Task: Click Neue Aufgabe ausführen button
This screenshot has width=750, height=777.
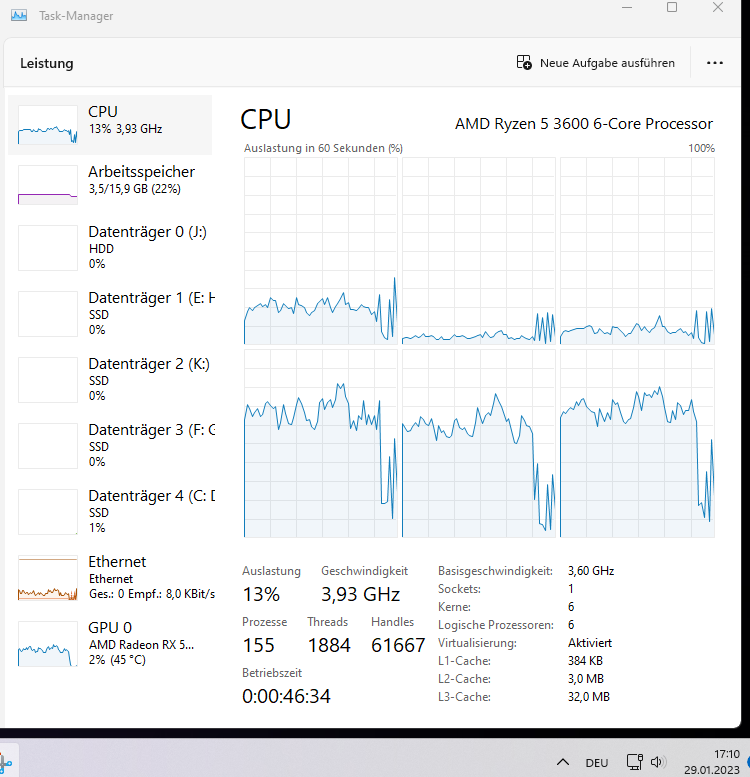Action: coord(595,63)
